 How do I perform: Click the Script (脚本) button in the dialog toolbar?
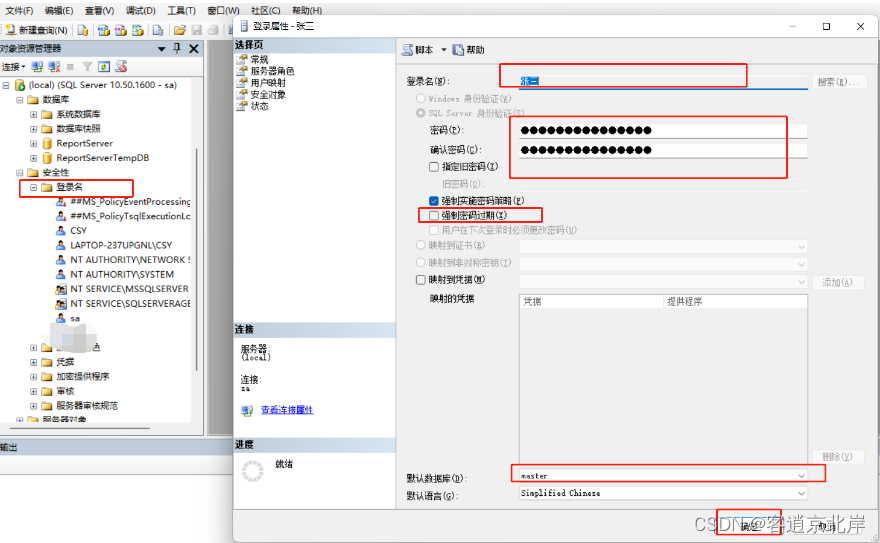(418, 50)
